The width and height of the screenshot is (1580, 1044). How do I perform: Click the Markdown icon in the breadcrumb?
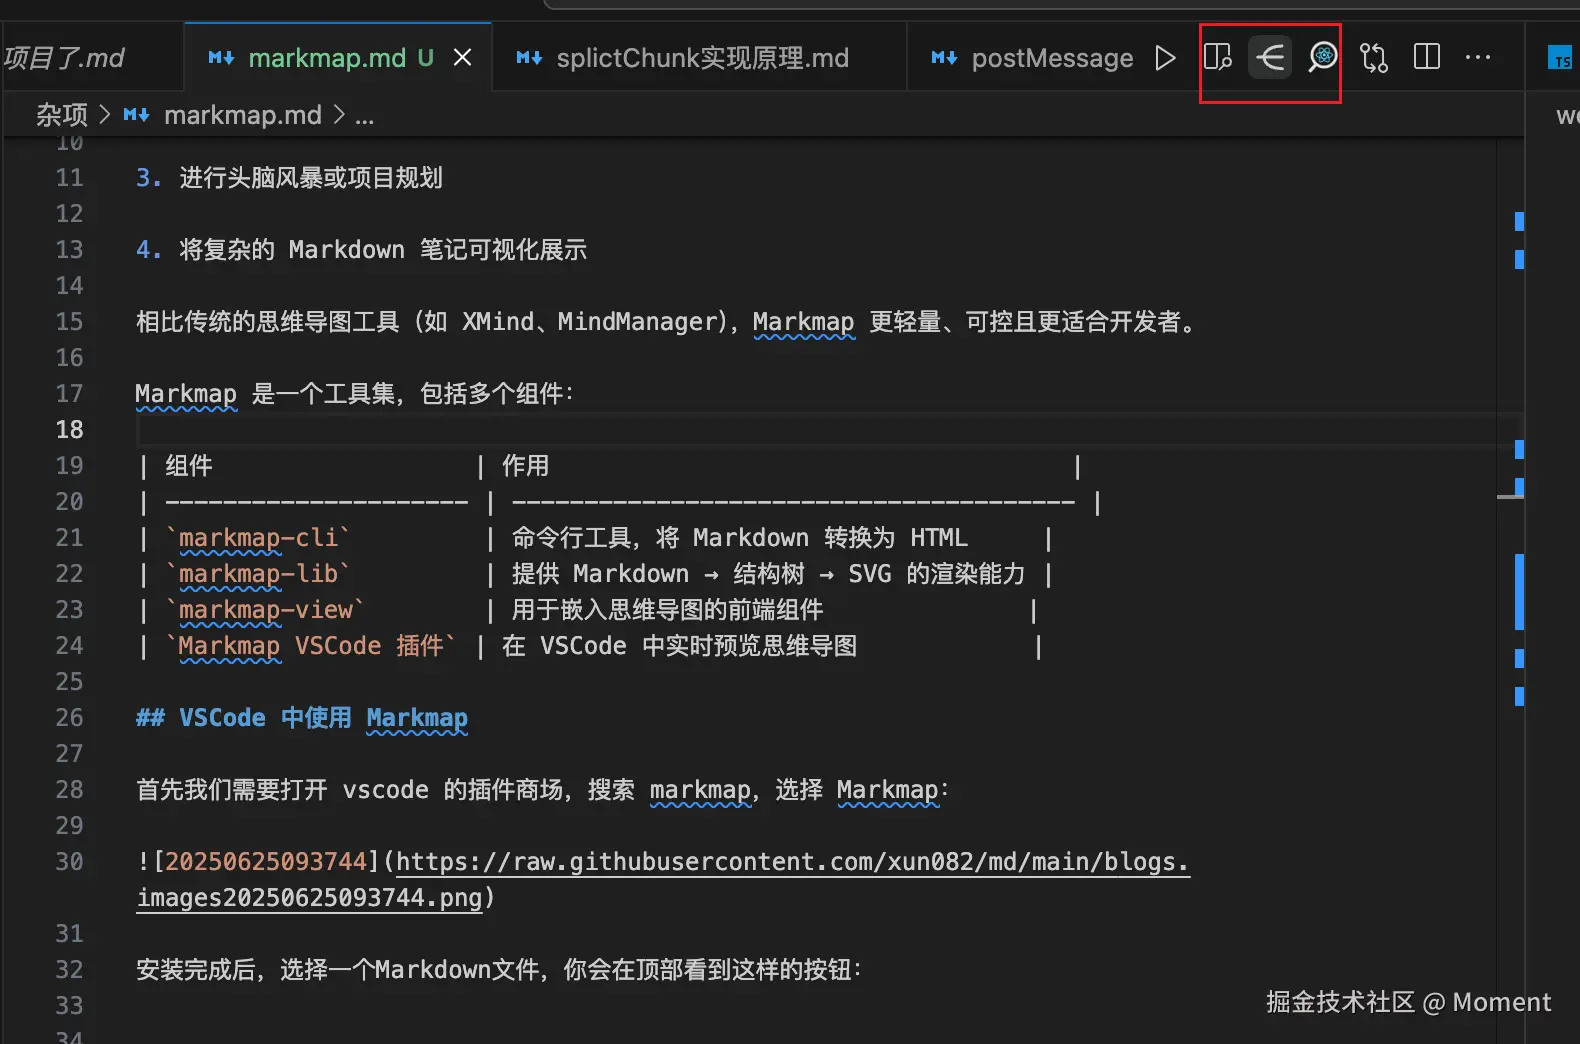tap(137, 116)
